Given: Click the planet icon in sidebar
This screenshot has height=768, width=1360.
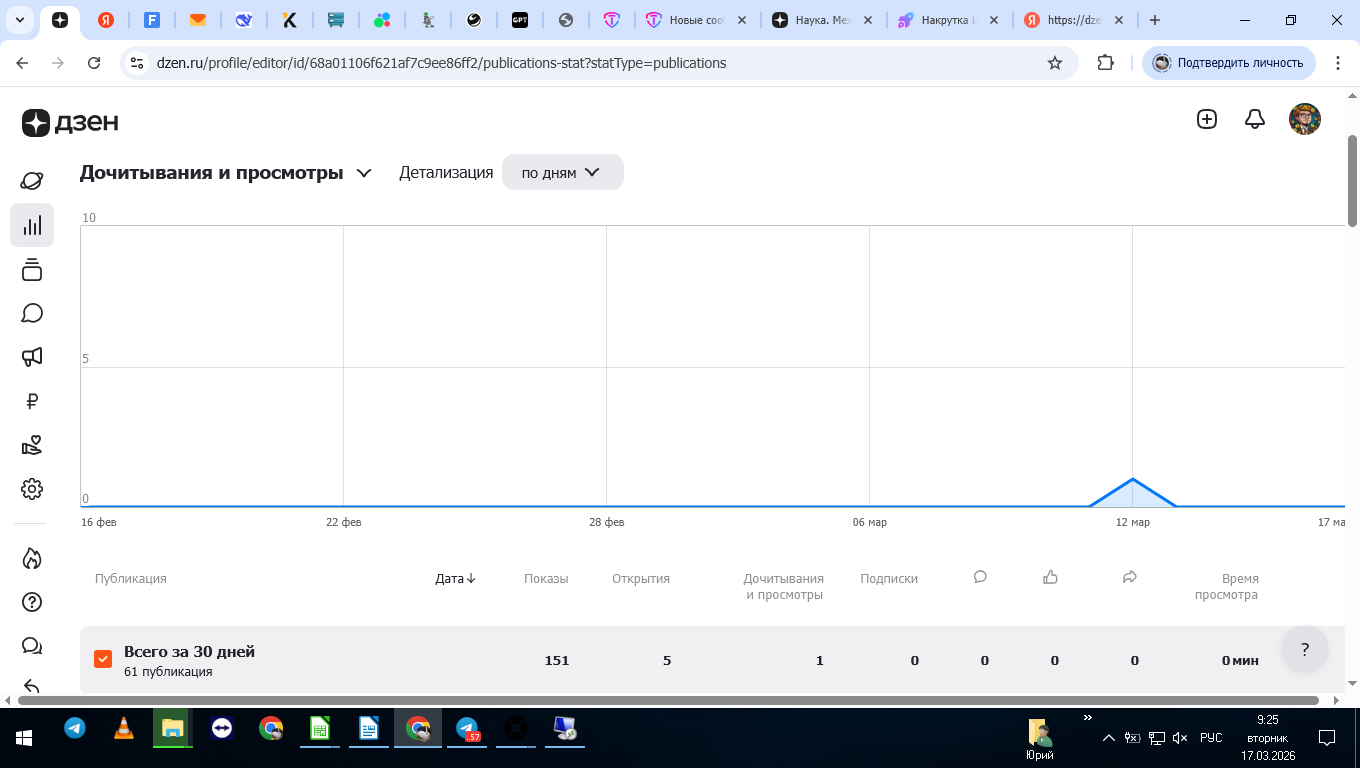Looking at the screenshot, I should click(x=32, y=181).
